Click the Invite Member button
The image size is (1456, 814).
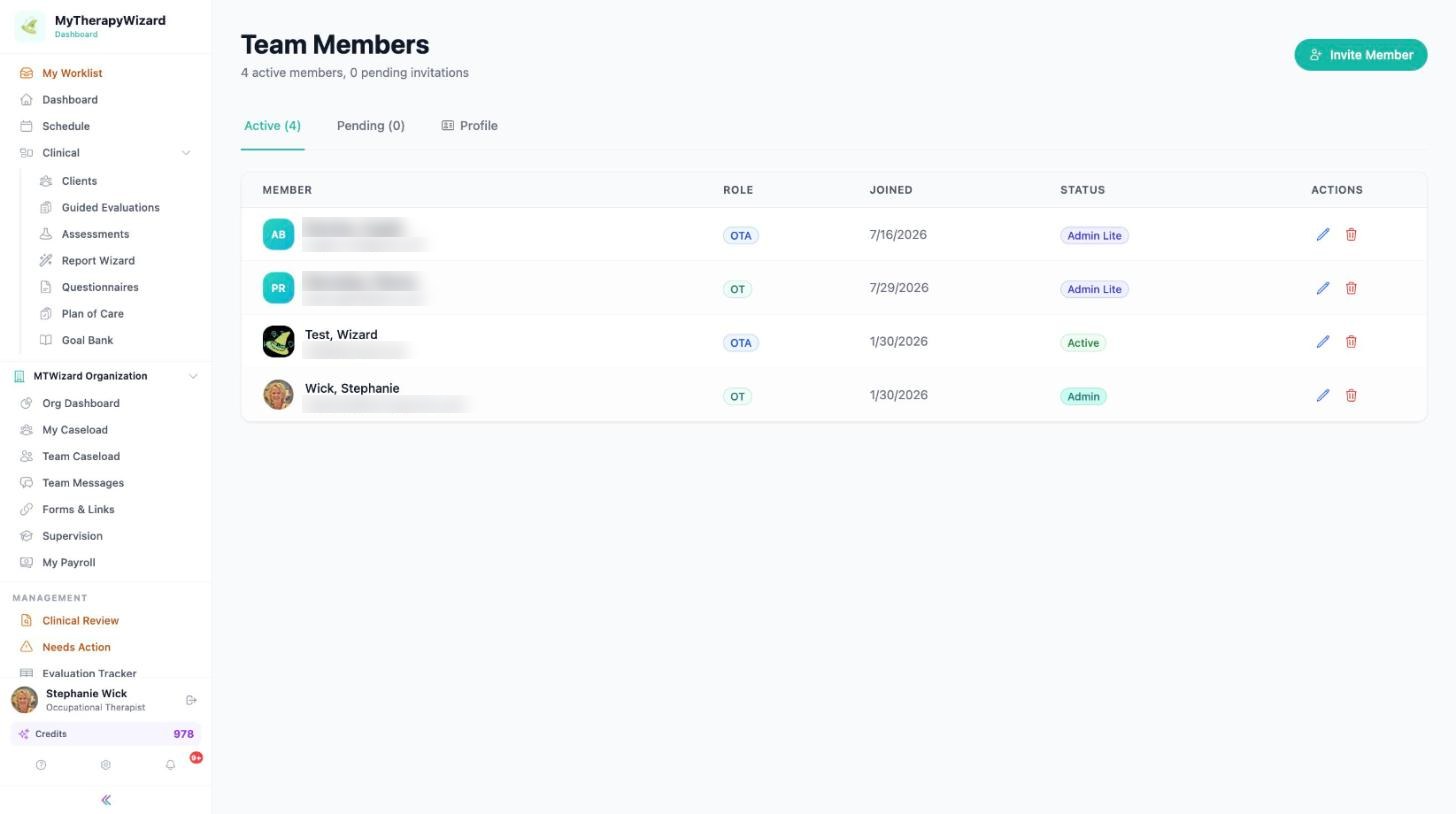click(1361, 55)
